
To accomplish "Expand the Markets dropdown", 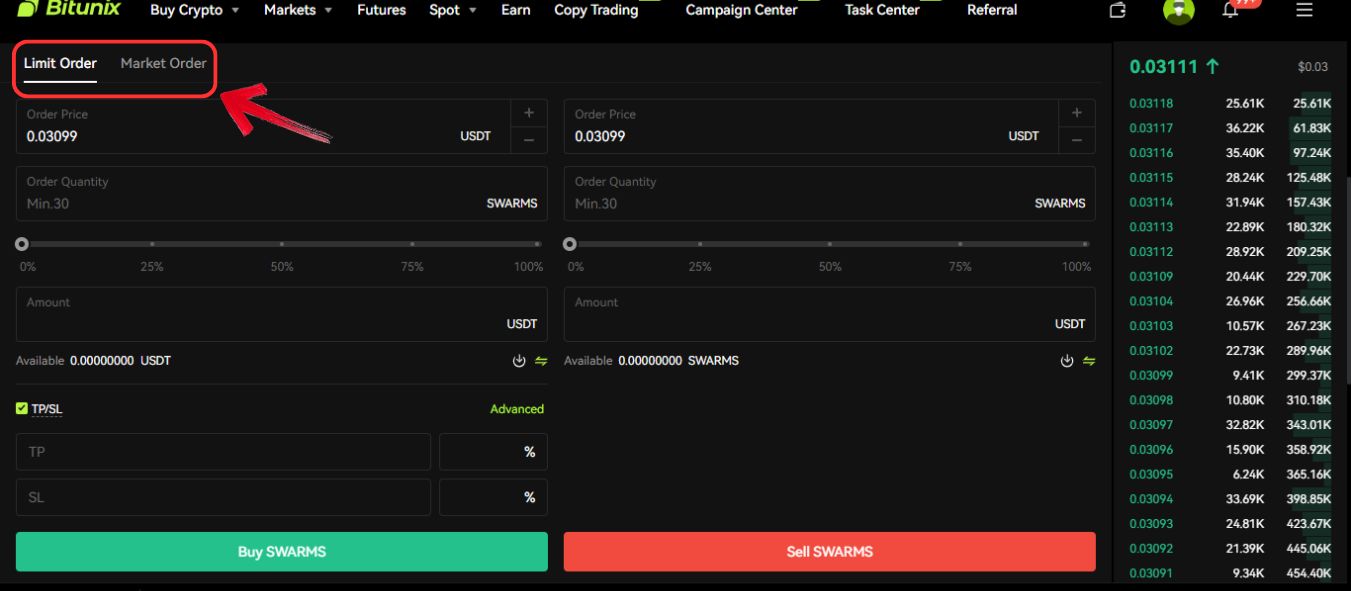I will point(298,10).
